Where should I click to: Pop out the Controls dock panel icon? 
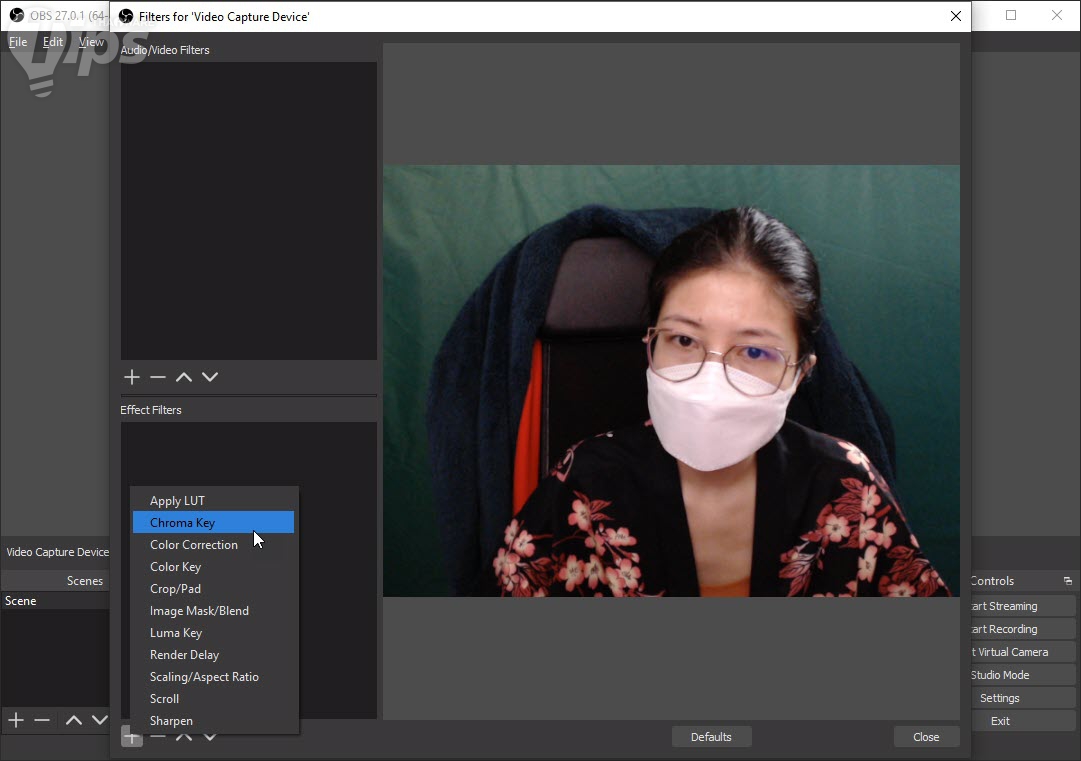click(1067, 581)
